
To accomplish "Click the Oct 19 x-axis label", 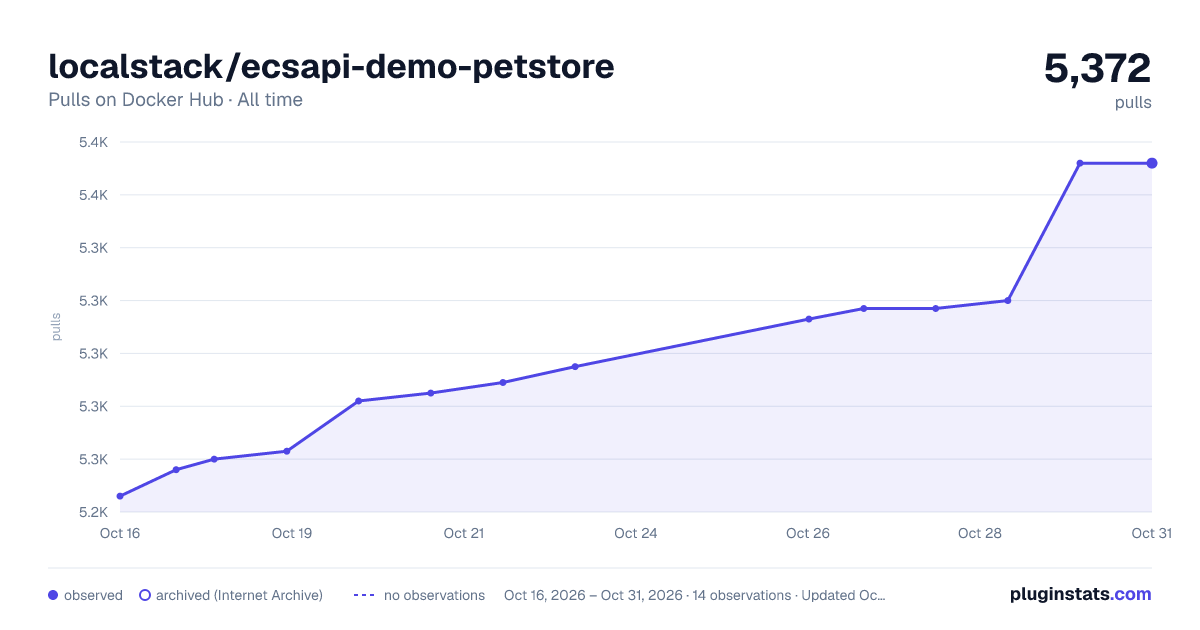I will pos(292,533).
